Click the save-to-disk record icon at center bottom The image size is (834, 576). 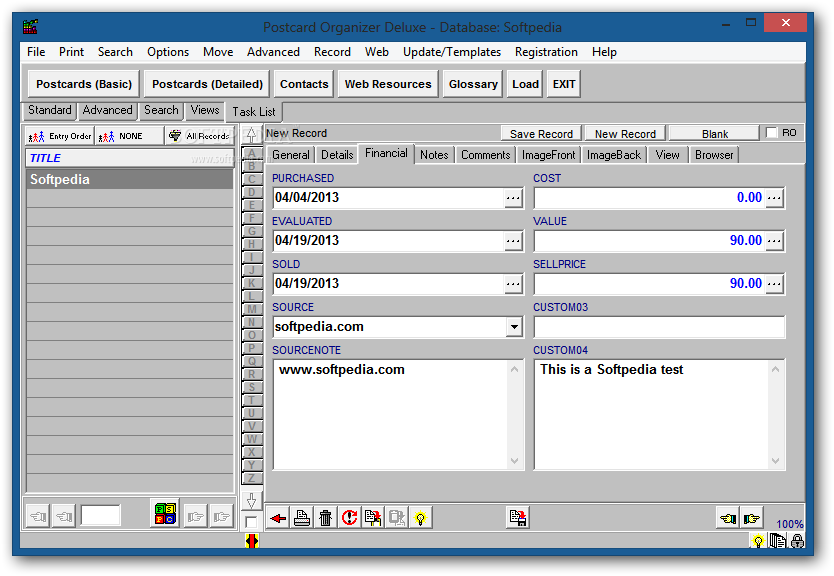click(518, 517)
